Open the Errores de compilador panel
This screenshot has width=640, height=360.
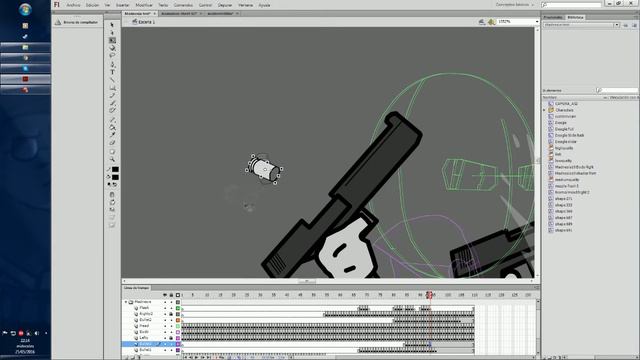click(77, 22)
